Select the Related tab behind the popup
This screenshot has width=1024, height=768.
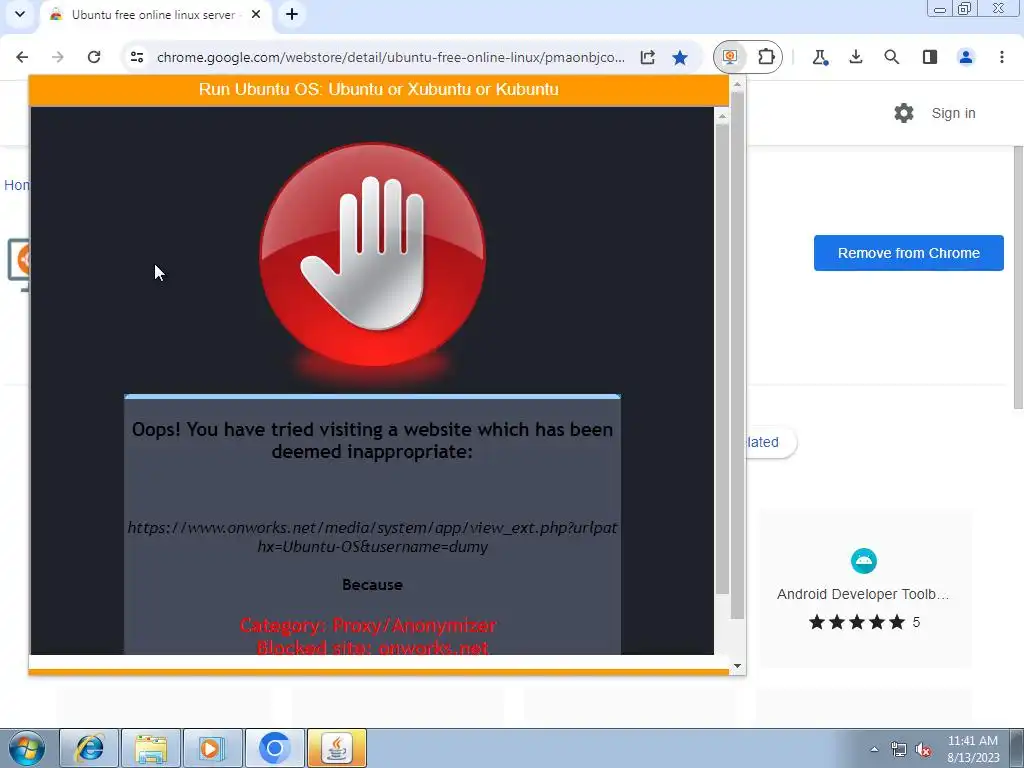pyautogui.click(x=771, y=442)
